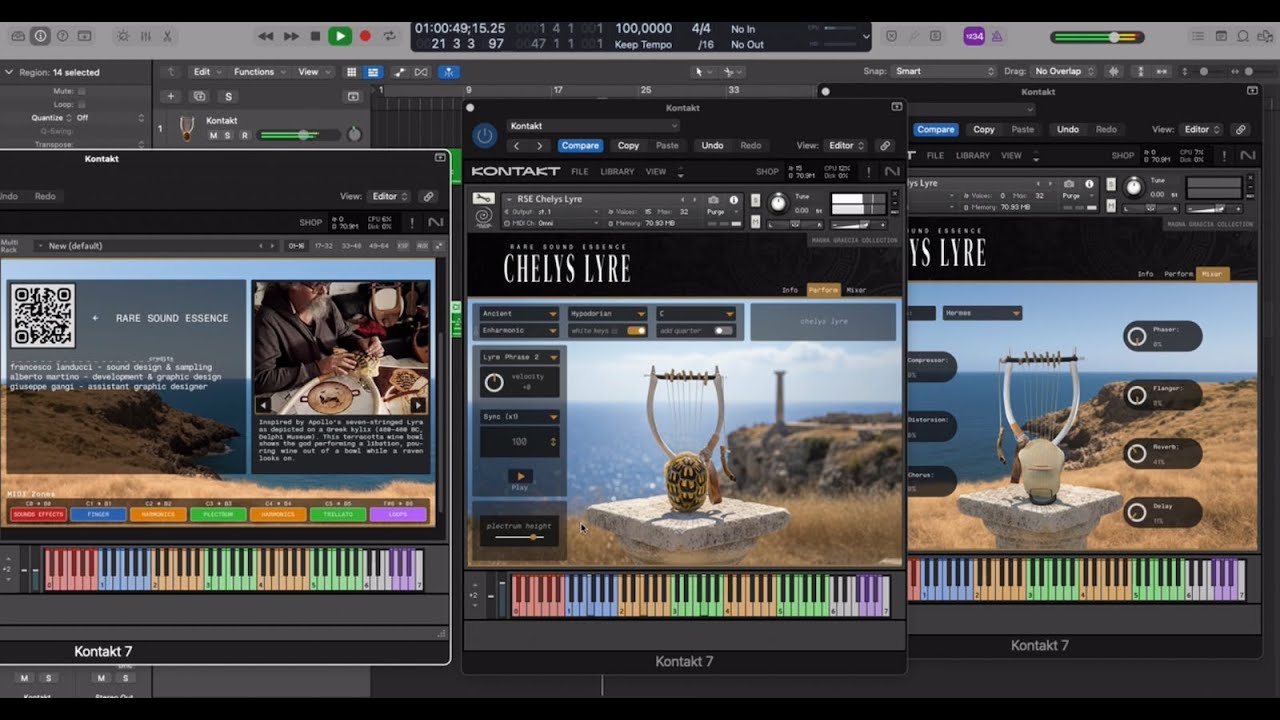Open the Drag No Overlap dropdown
This screenshot has width=1280, height=720.
(x=1065, y=71)
